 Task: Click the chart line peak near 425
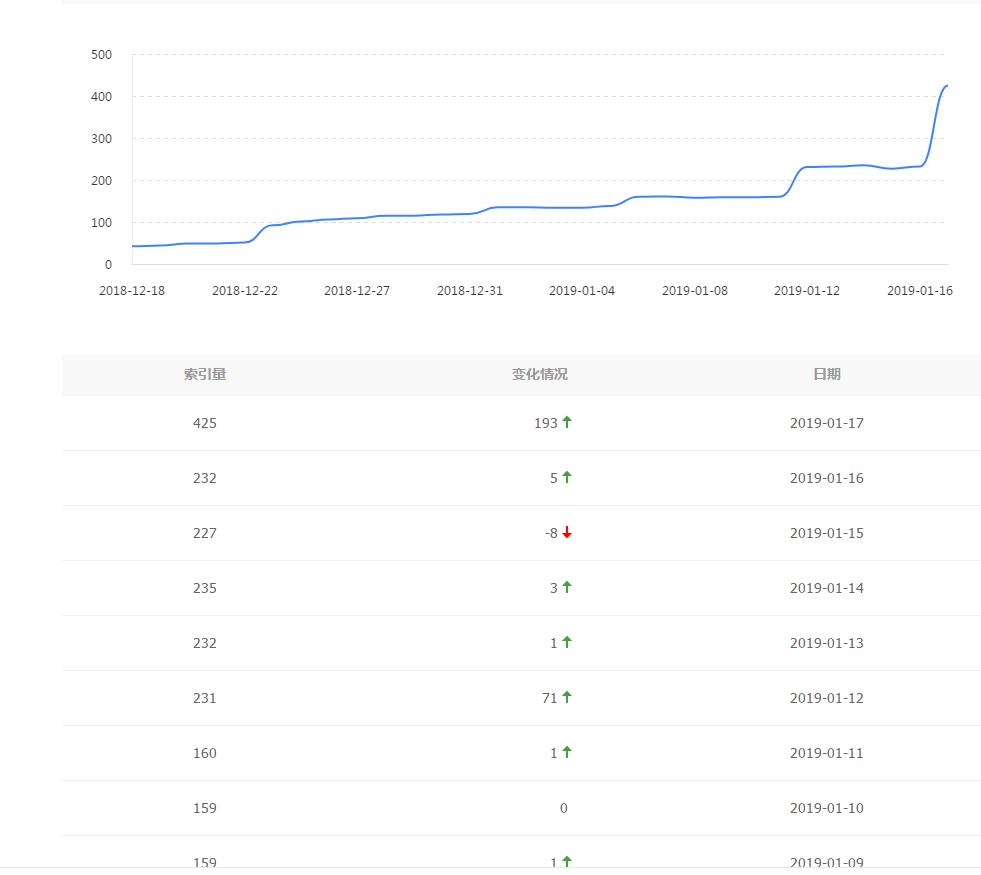click(945, 86)
